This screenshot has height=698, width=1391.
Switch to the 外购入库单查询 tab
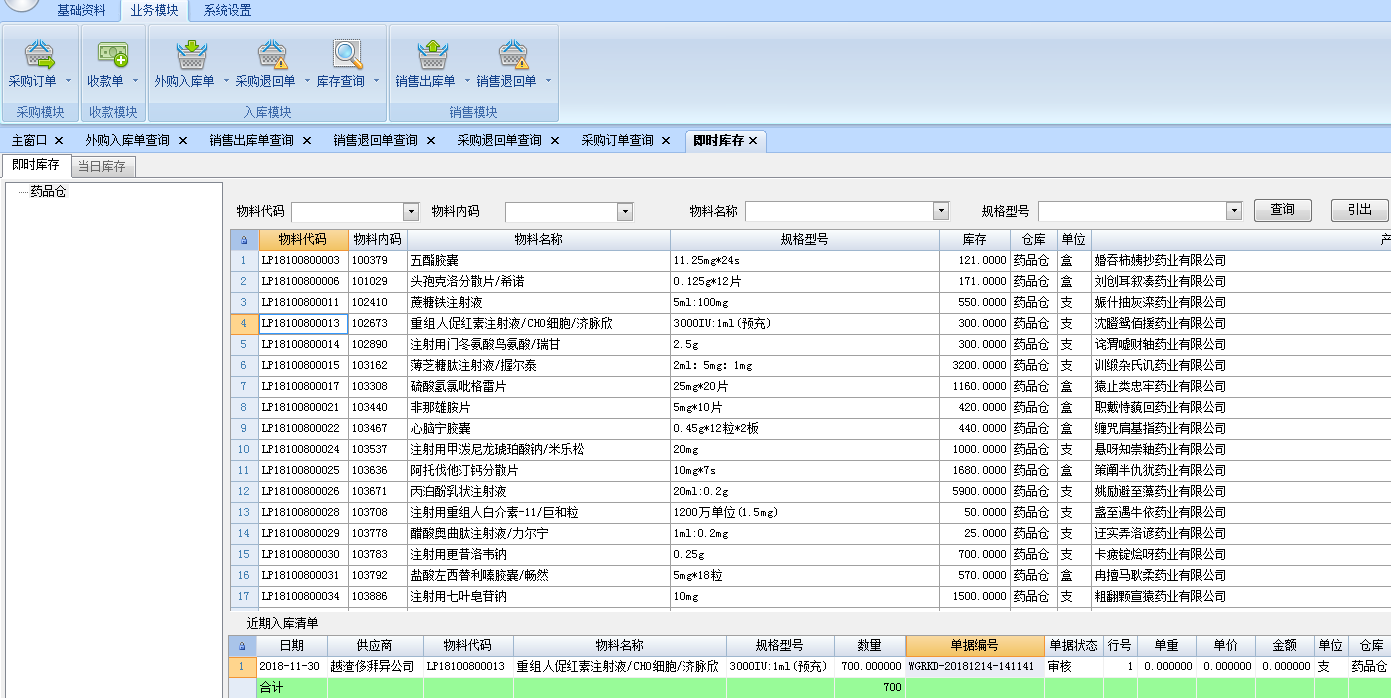[128, 141]
